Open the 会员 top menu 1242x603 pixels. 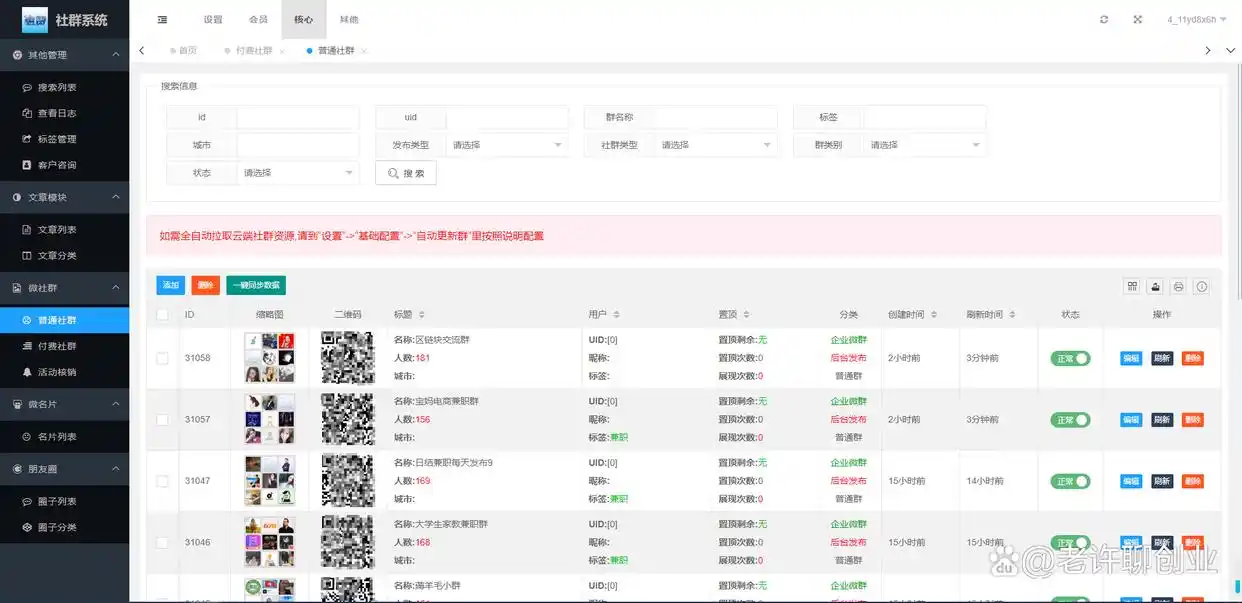point(258,20)
